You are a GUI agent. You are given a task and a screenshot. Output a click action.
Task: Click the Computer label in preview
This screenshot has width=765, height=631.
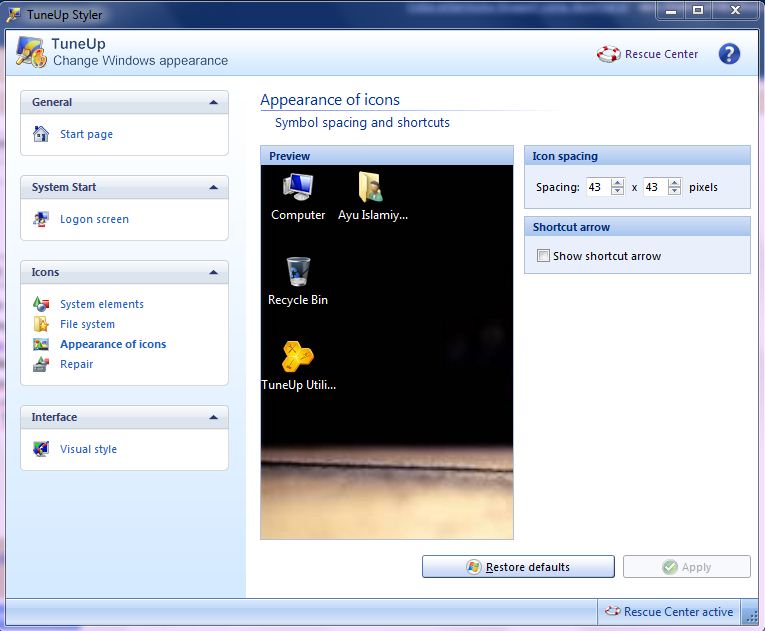(x=298, y=215)
